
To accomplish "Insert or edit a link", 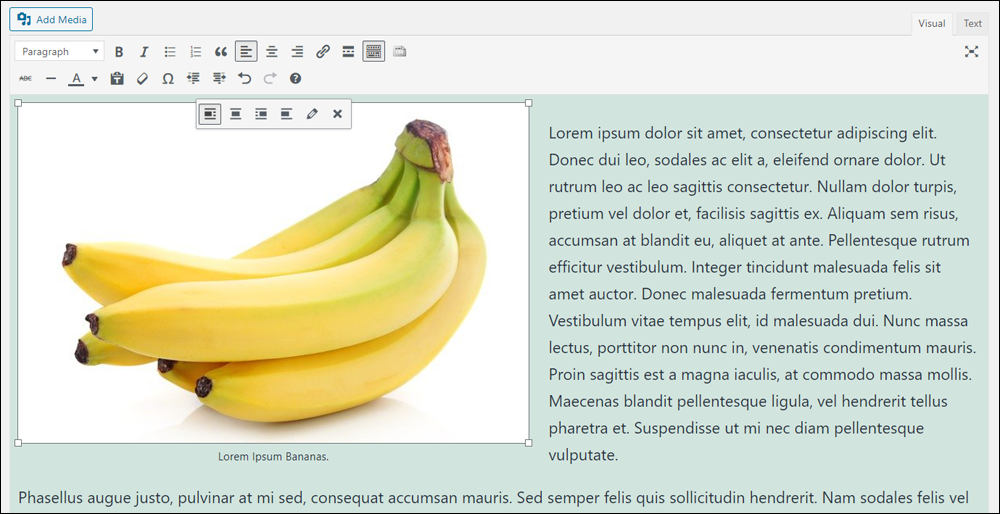I will coord(323,52).
